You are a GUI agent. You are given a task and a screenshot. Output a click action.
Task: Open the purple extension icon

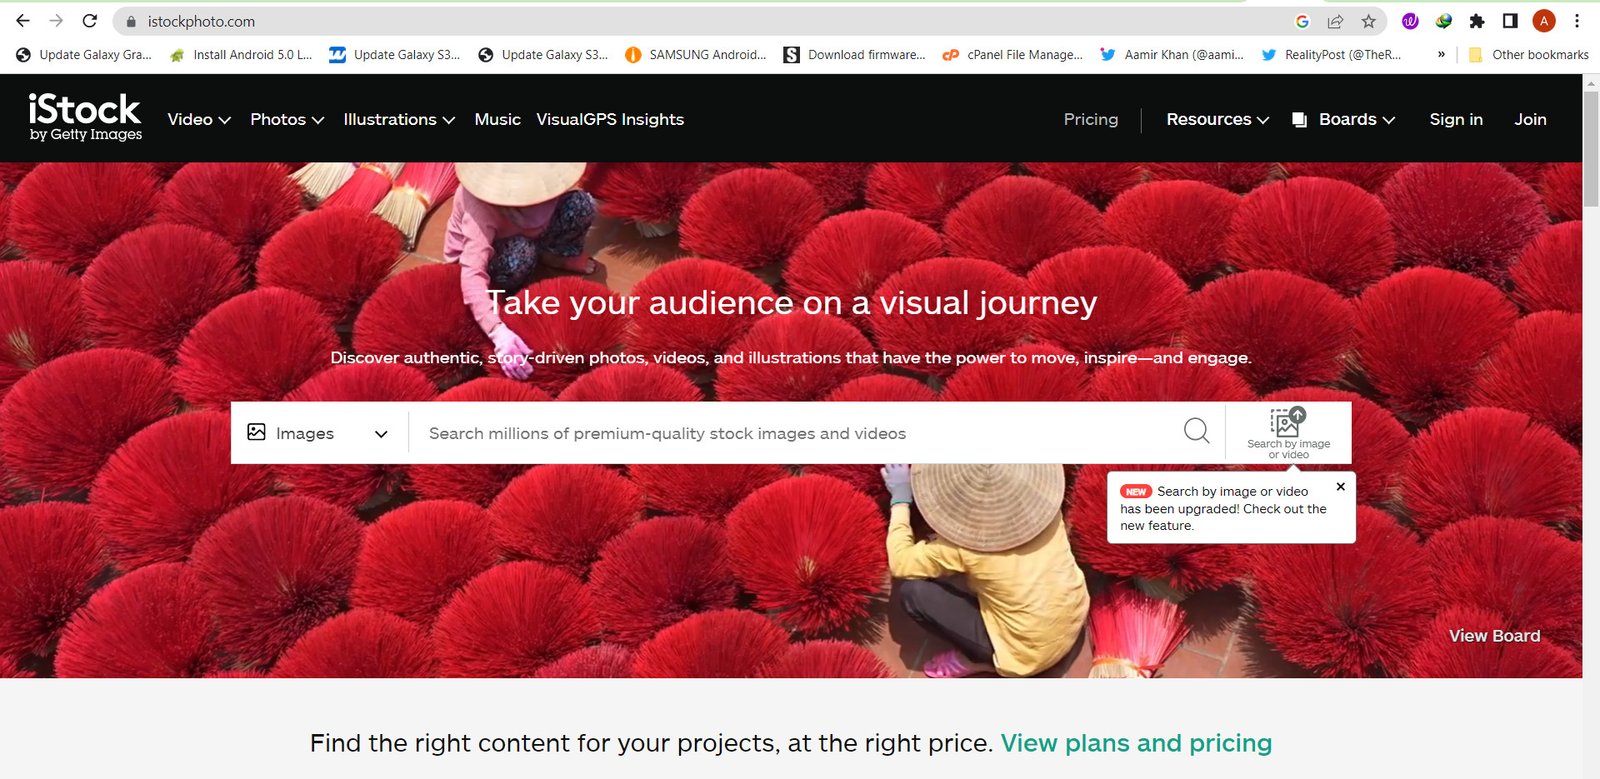point(1410,21)
